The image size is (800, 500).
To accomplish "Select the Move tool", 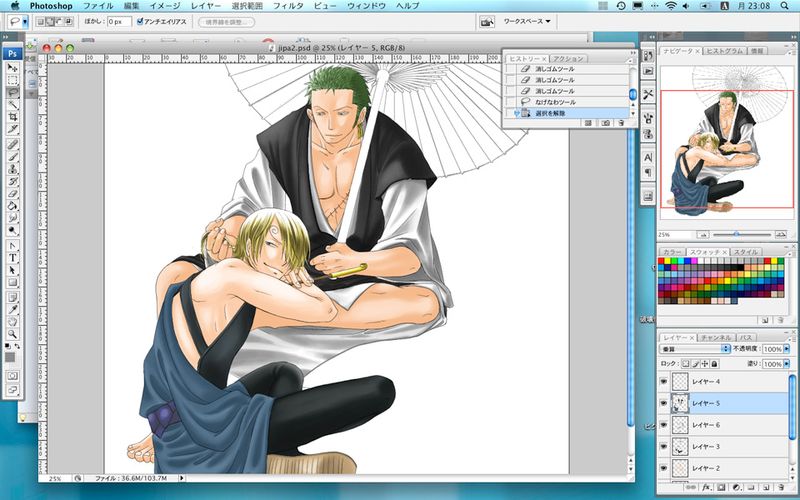I will pos(13,68).
